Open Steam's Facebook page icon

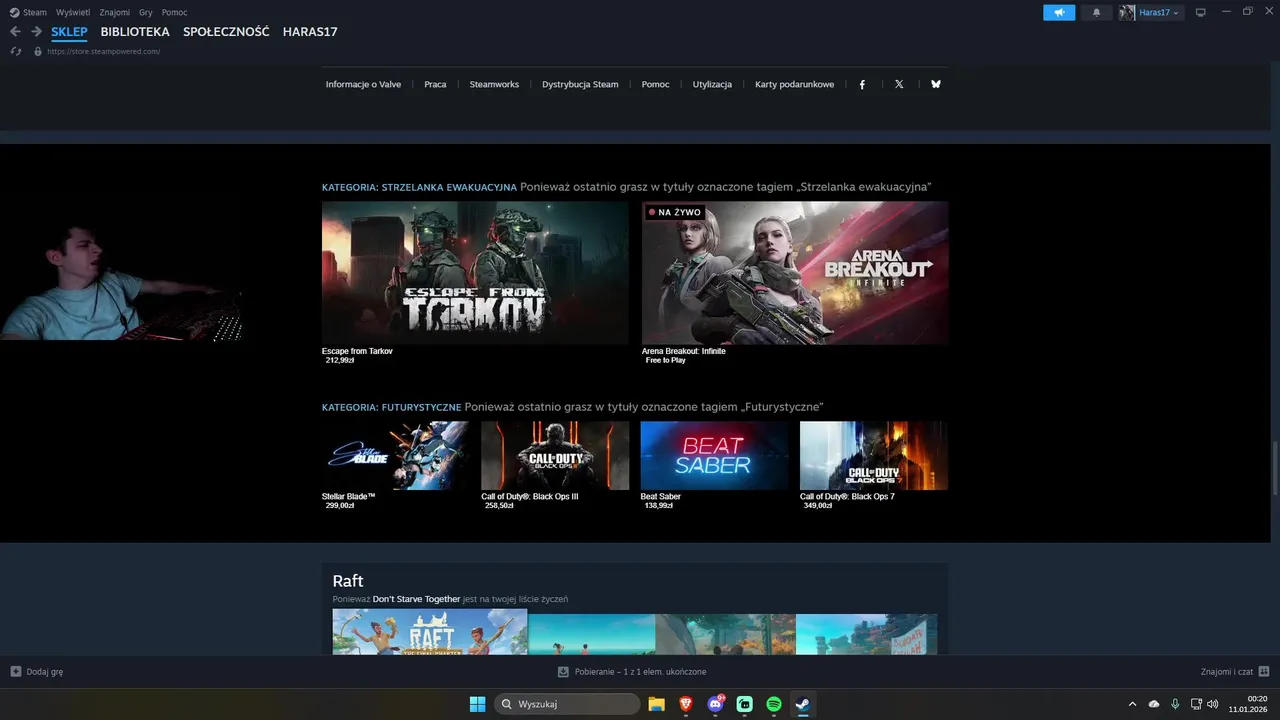click(862, 84)
